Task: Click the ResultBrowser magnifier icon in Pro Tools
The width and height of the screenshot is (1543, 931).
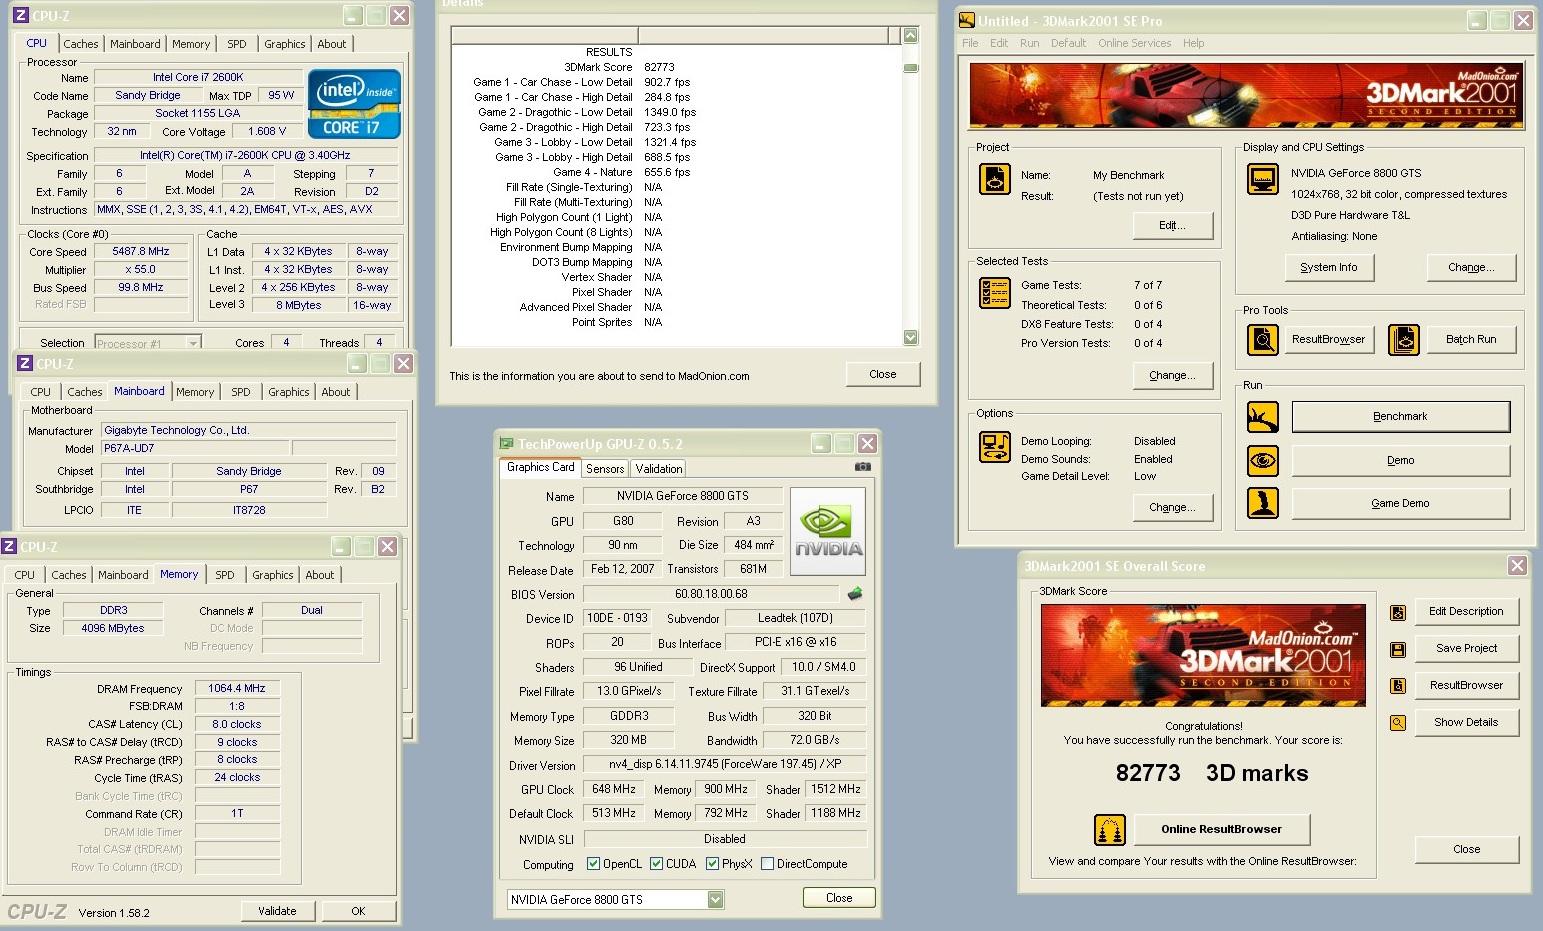Action: click(1263, 340)
